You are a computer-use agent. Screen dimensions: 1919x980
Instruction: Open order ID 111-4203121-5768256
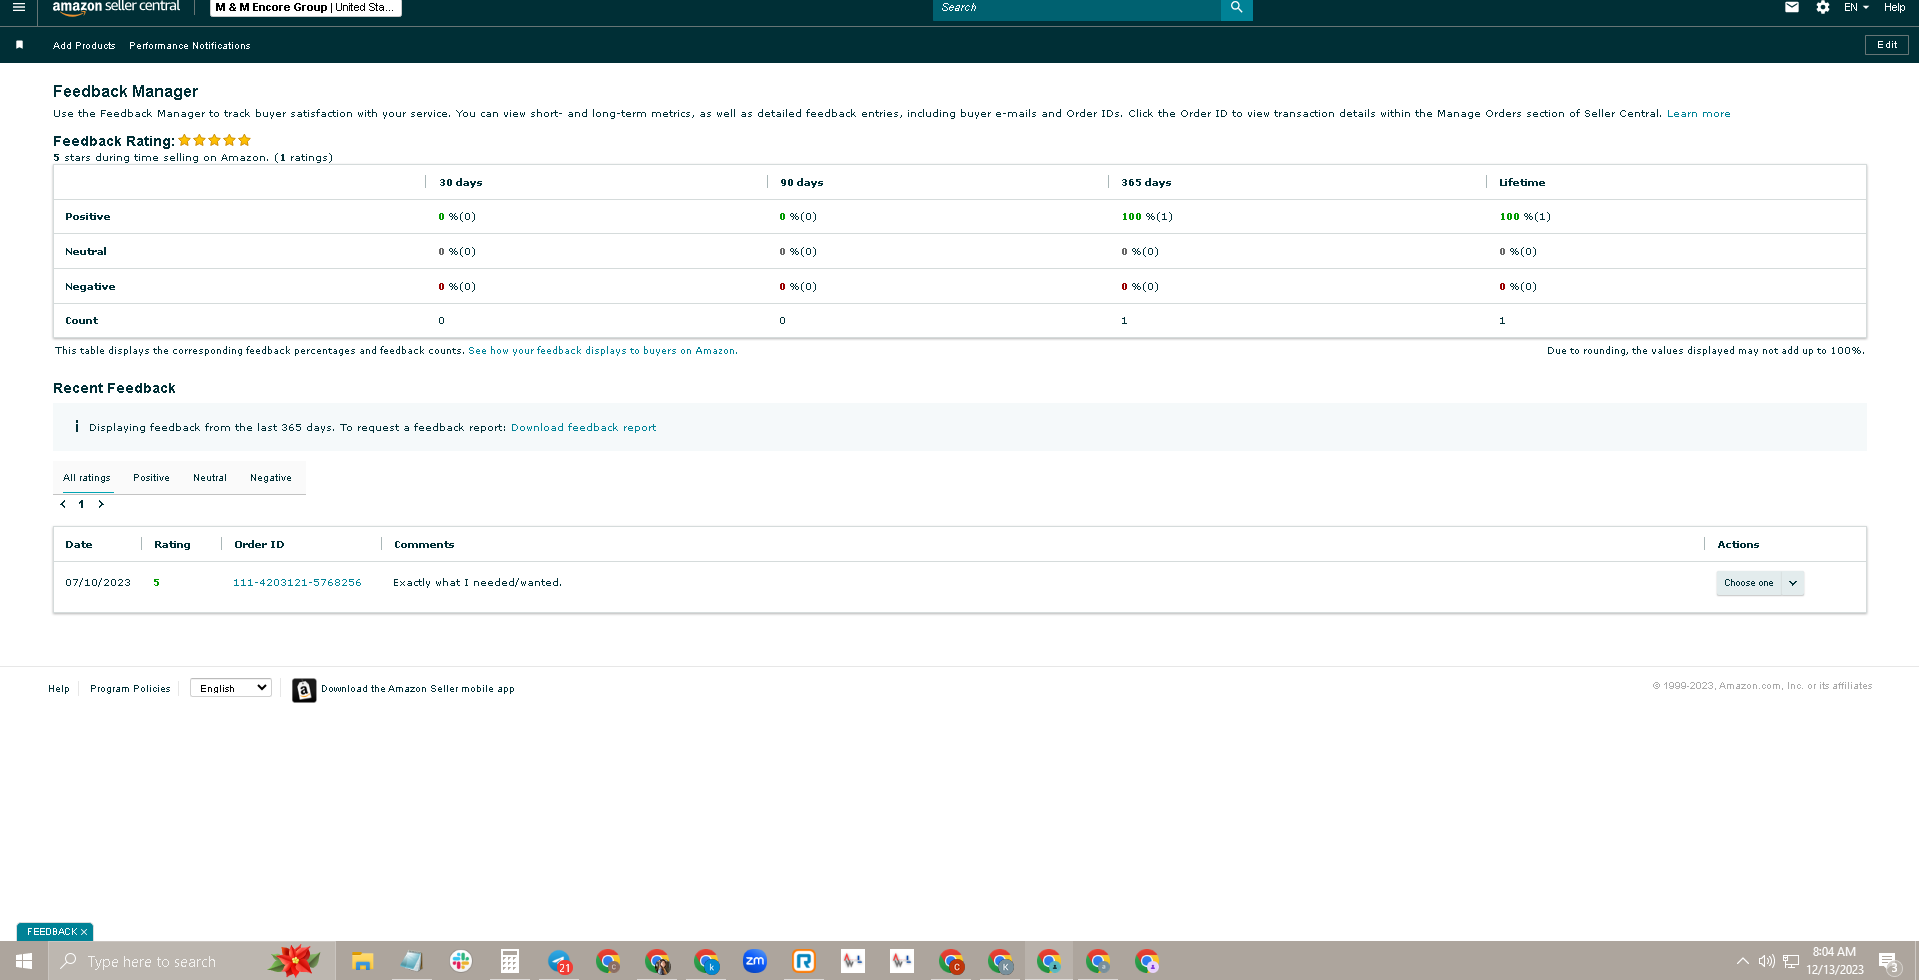pos(297,583)
